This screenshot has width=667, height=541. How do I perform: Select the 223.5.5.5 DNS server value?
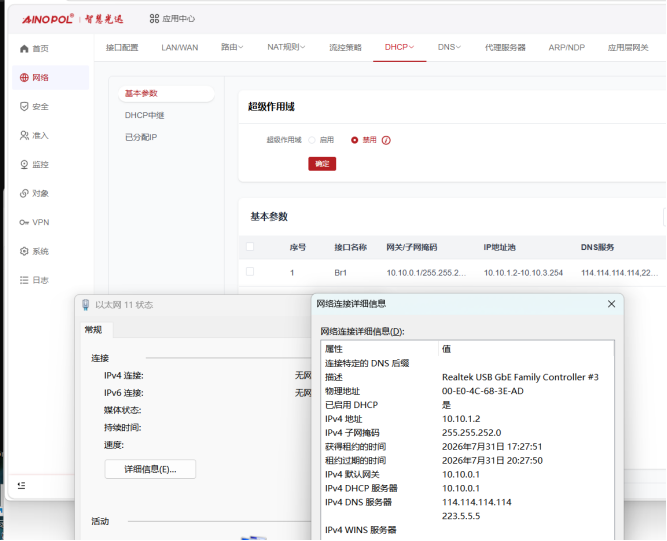pos(461,516)
